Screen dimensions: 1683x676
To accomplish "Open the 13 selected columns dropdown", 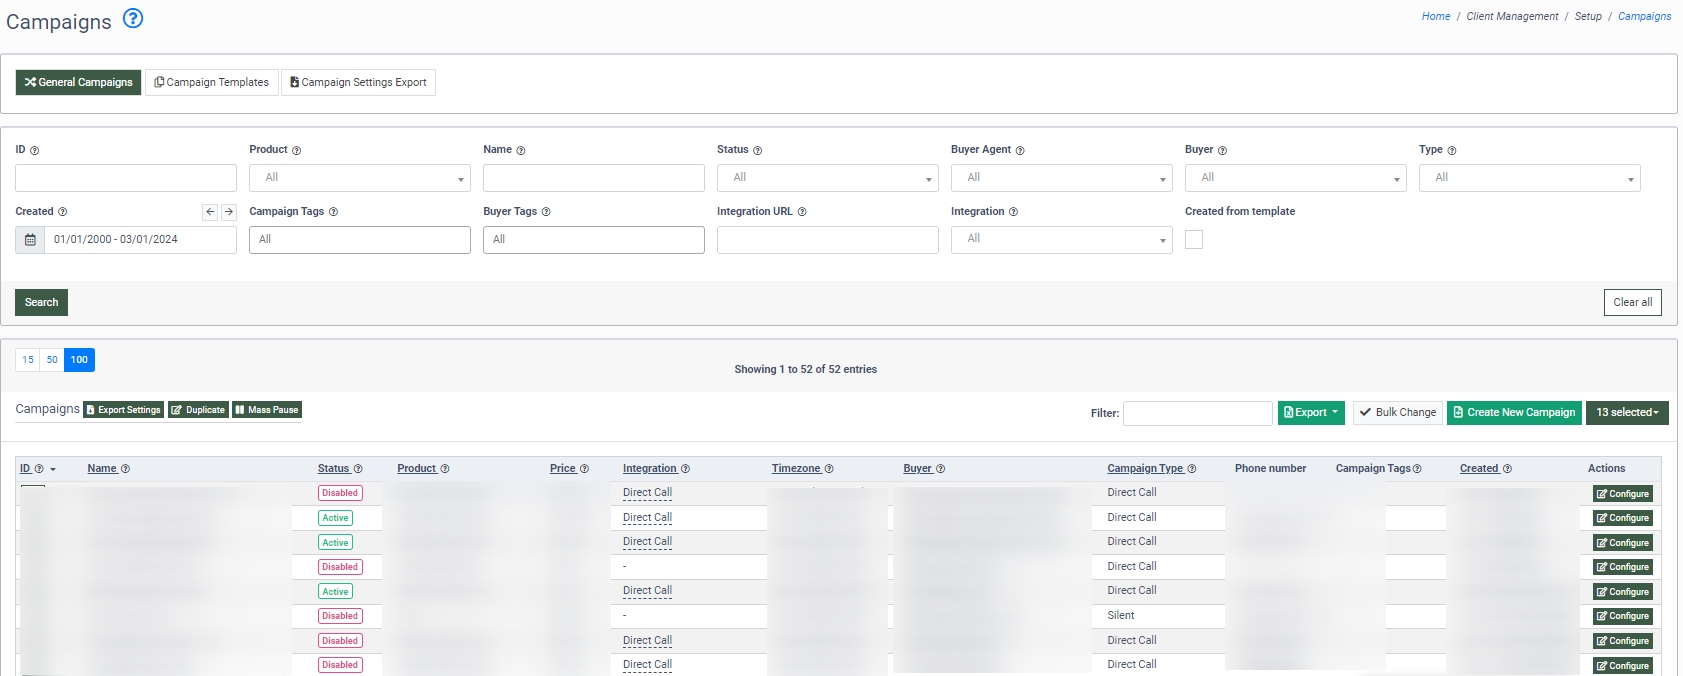I will click(x=1626, y=413).
